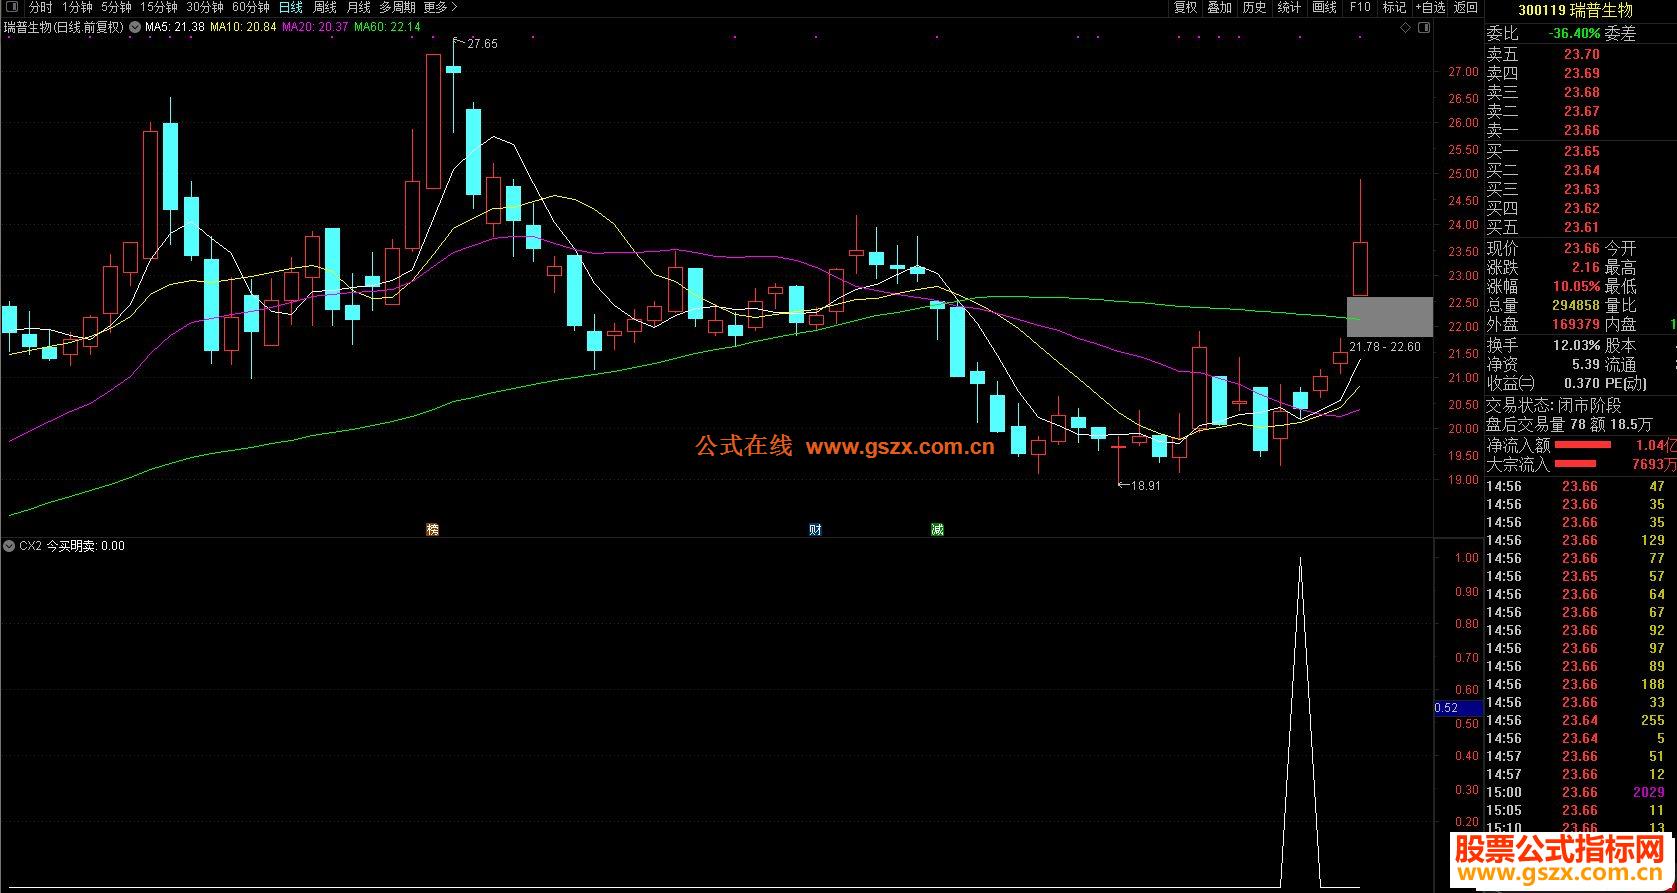Activate 画线 drawing tools

pos(1324,7)
